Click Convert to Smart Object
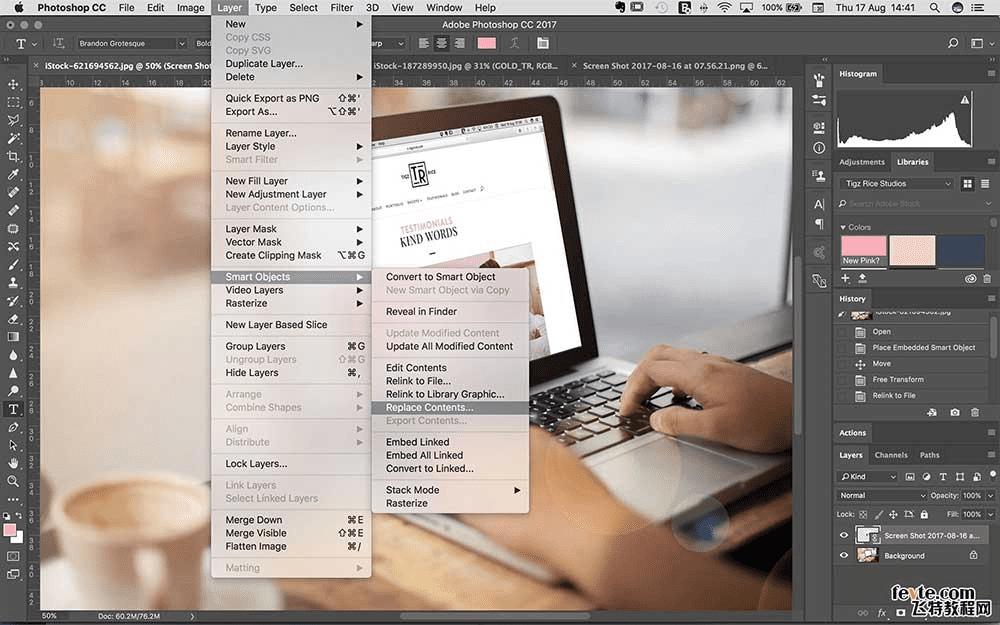The height and width of the screenshot is (625, 1000). [x=440, y=277]
